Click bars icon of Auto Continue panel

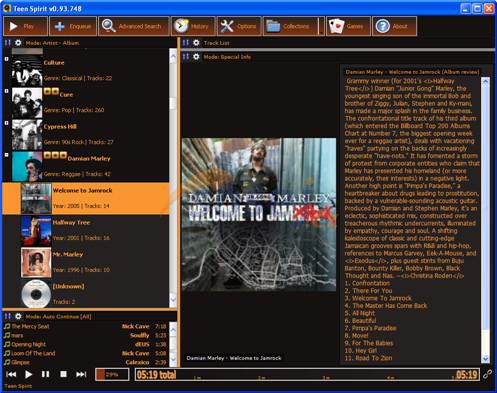[8, 316]
